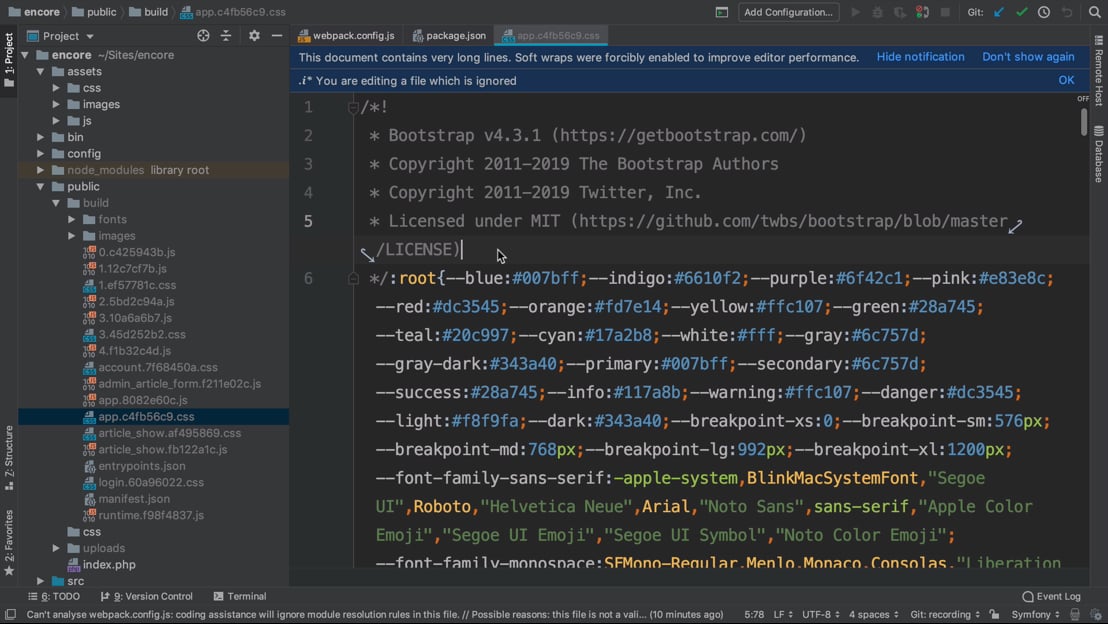Viewport: 1108px width, 624px height.
Task: Click the editor vertical scrollbar thumb
Action: click(1083, 121)
